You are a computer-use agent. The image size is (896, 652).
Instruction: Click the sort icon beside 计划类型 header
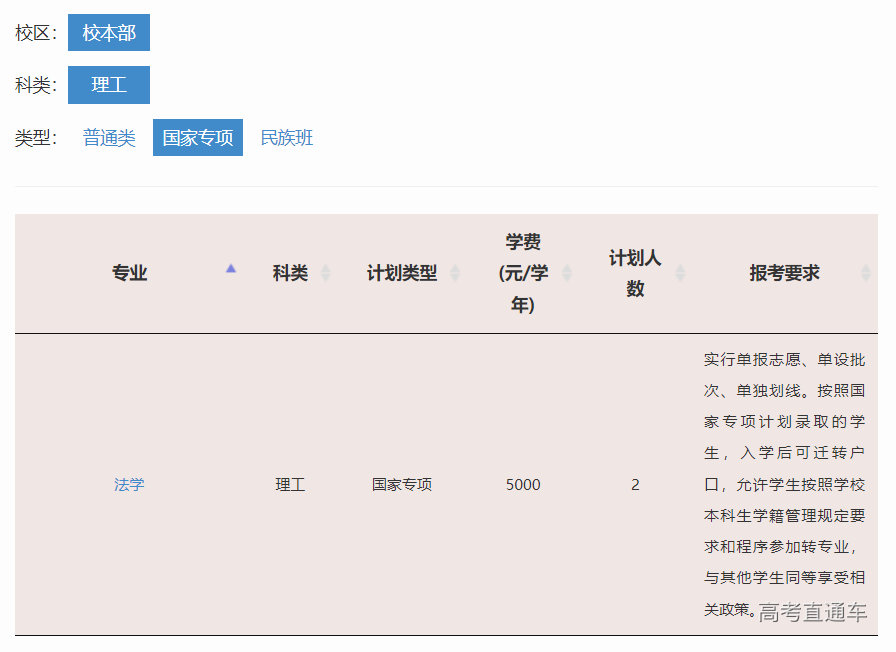click(457, 272)
